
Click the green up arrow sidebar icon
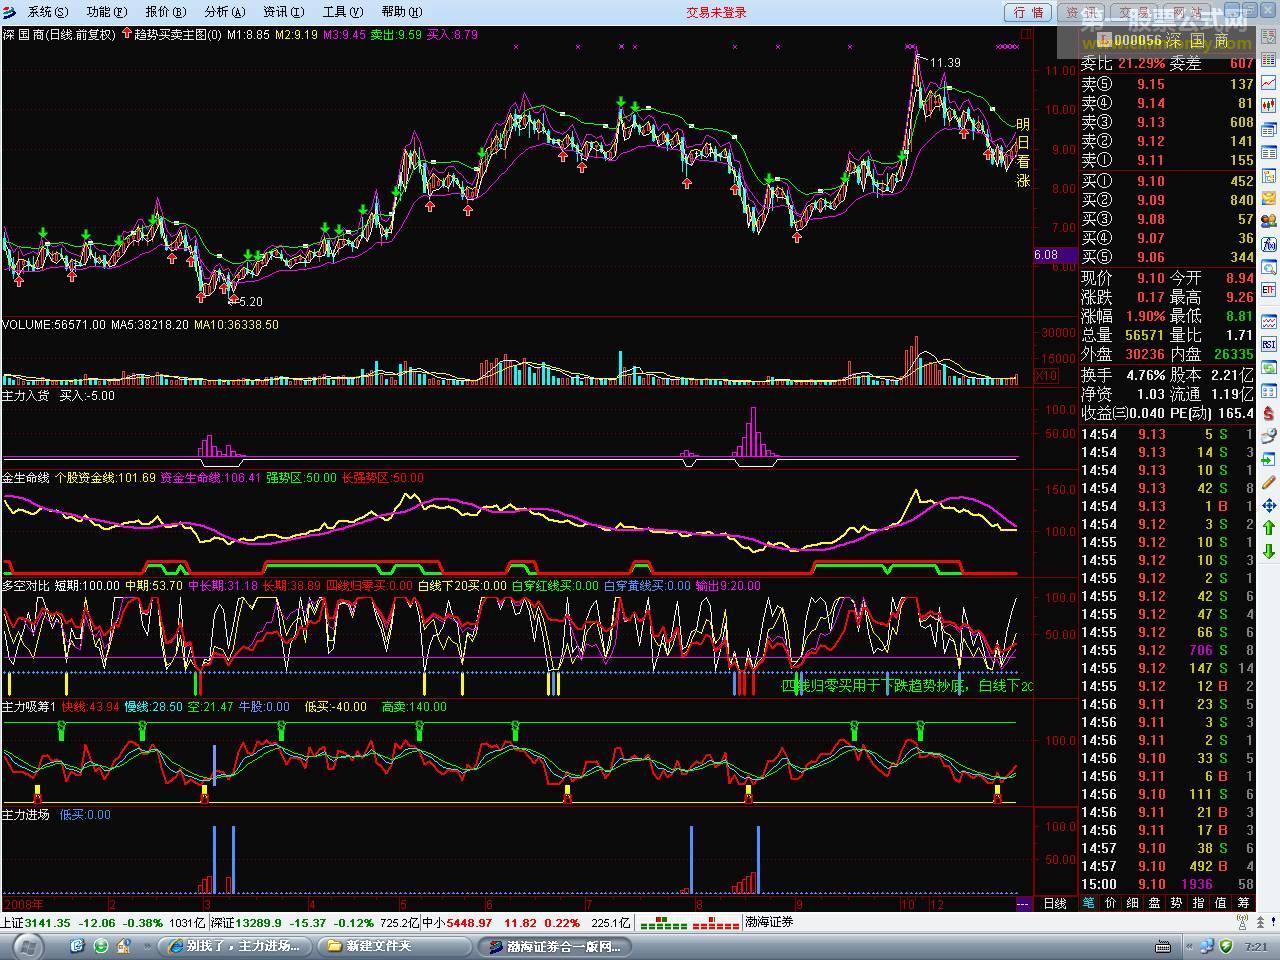click(1269, 527)
